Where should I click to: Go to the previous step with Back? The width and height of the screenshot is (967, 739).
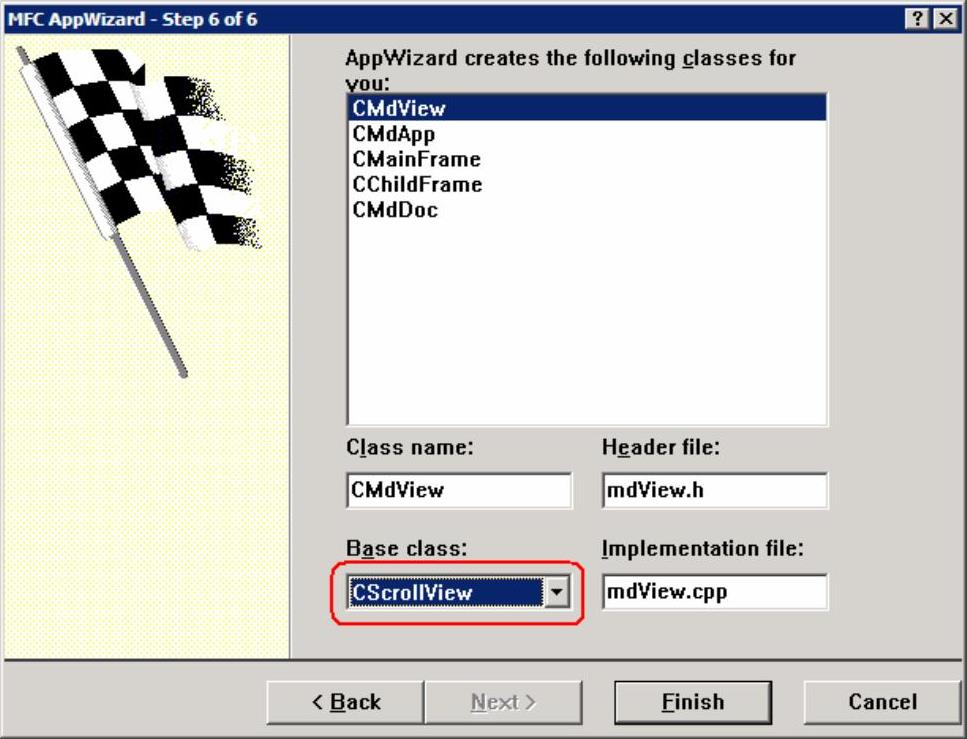[x=345, y=702]
